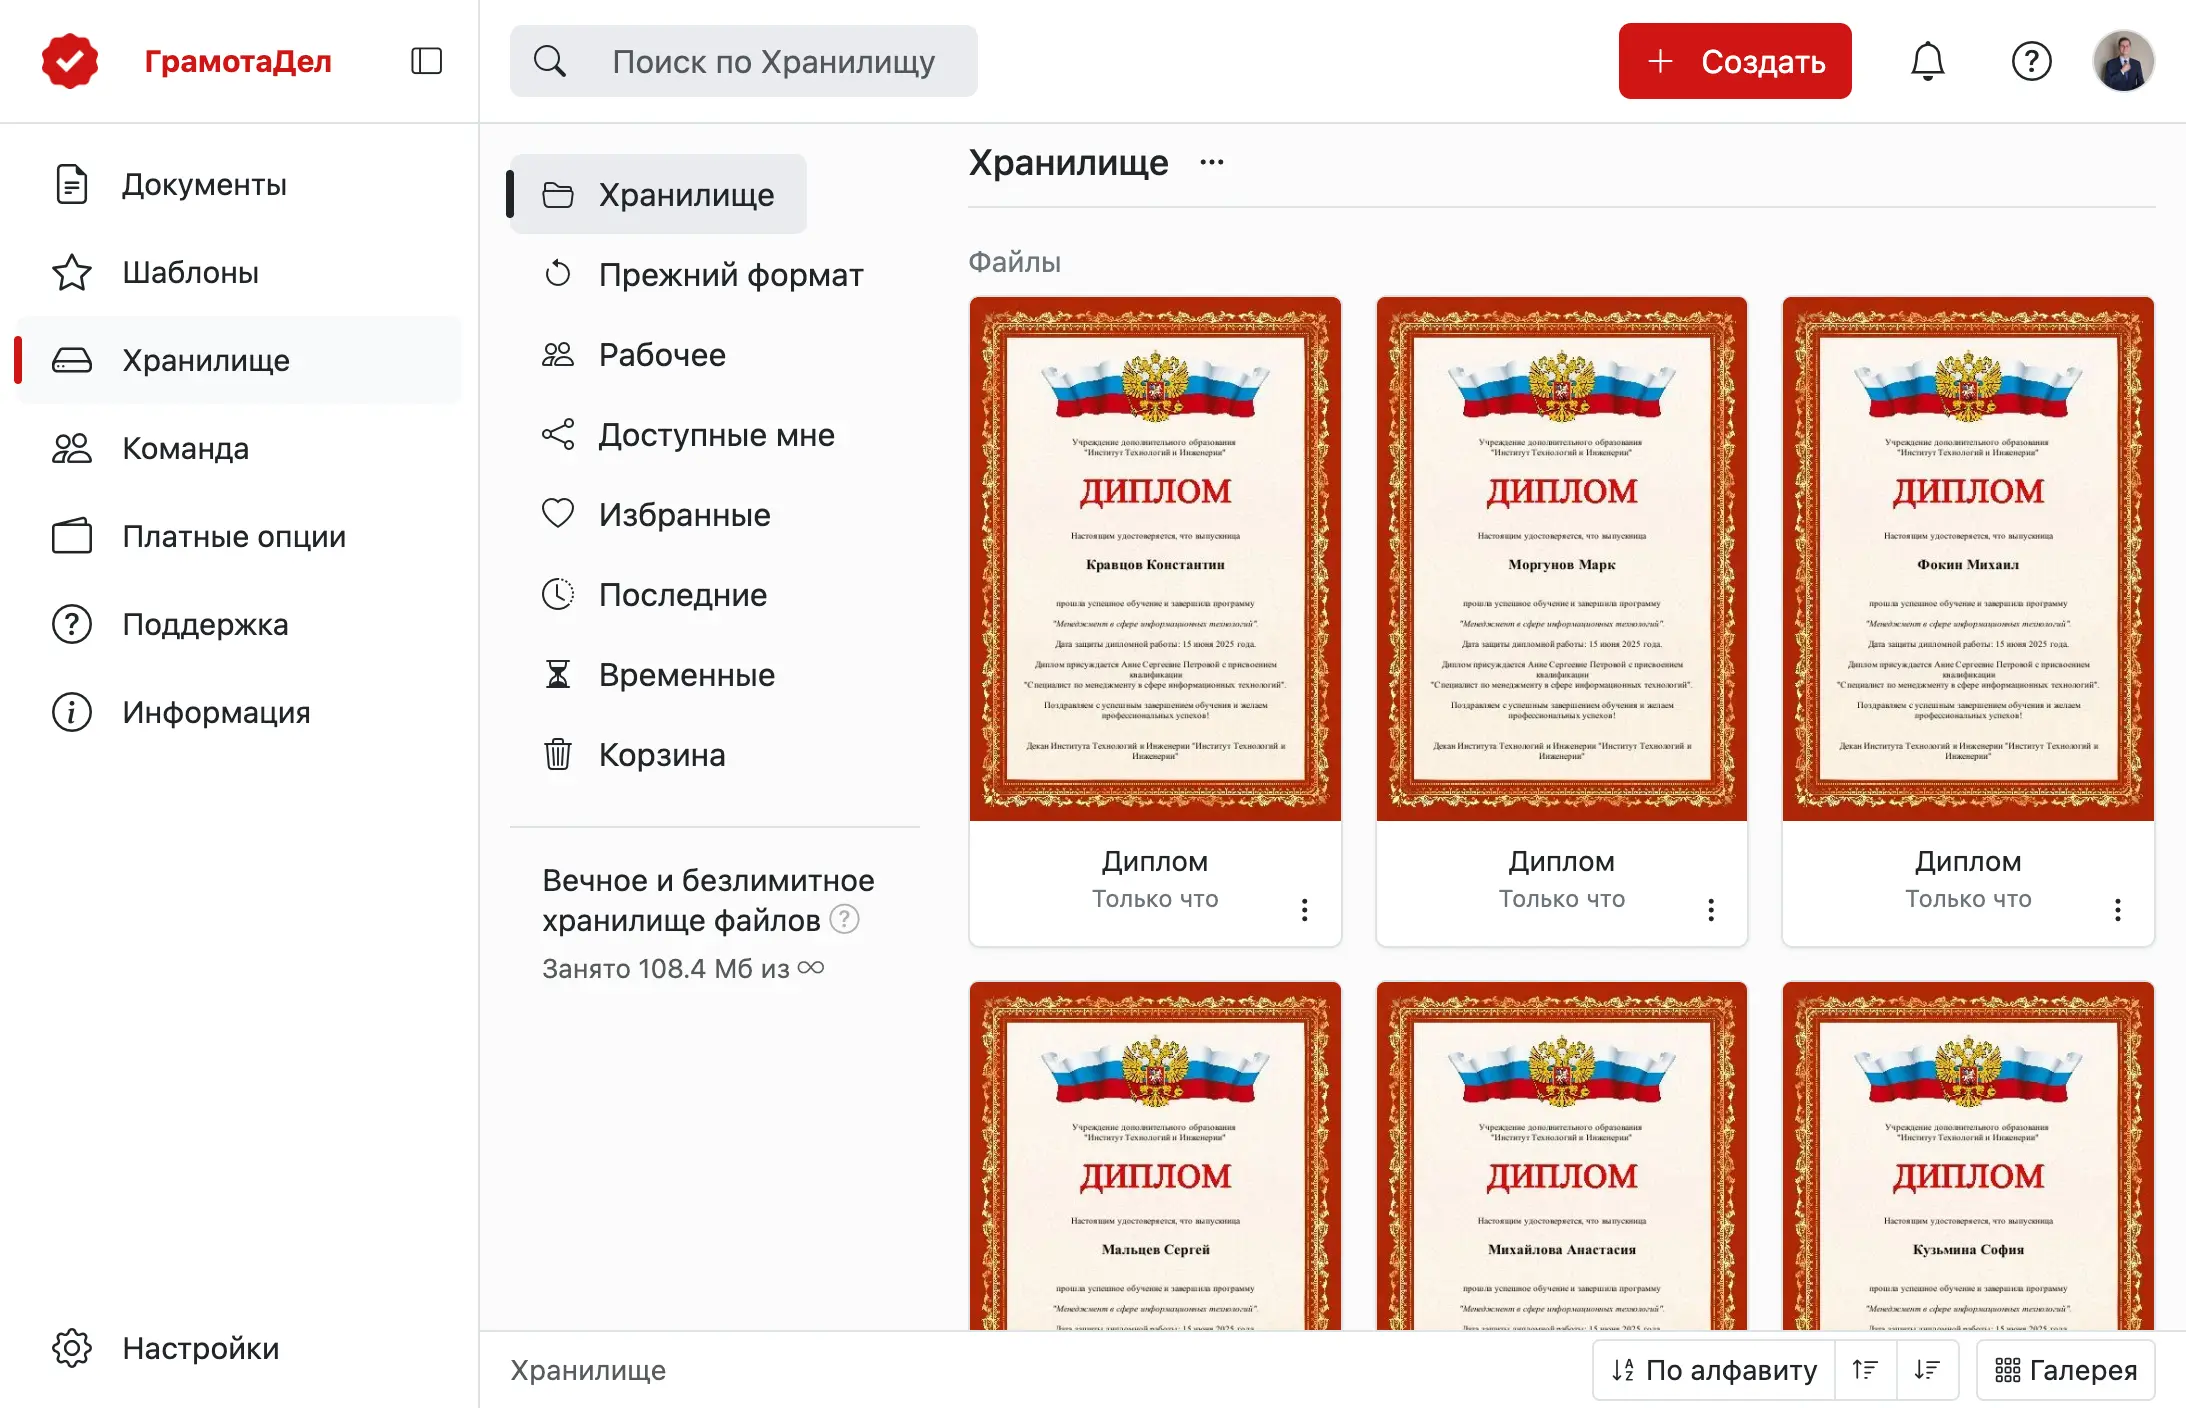Open Мальцев Сергей diploma thumbnail
The width and height of the screenshot is (2186, 1408).
[x=1155, y=1156]
